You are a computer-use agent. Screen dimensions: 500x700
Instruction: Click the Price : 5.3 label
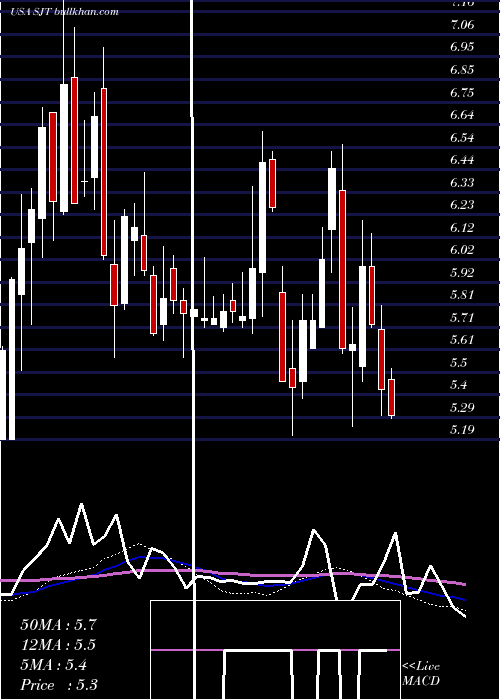tap(59, 685)
